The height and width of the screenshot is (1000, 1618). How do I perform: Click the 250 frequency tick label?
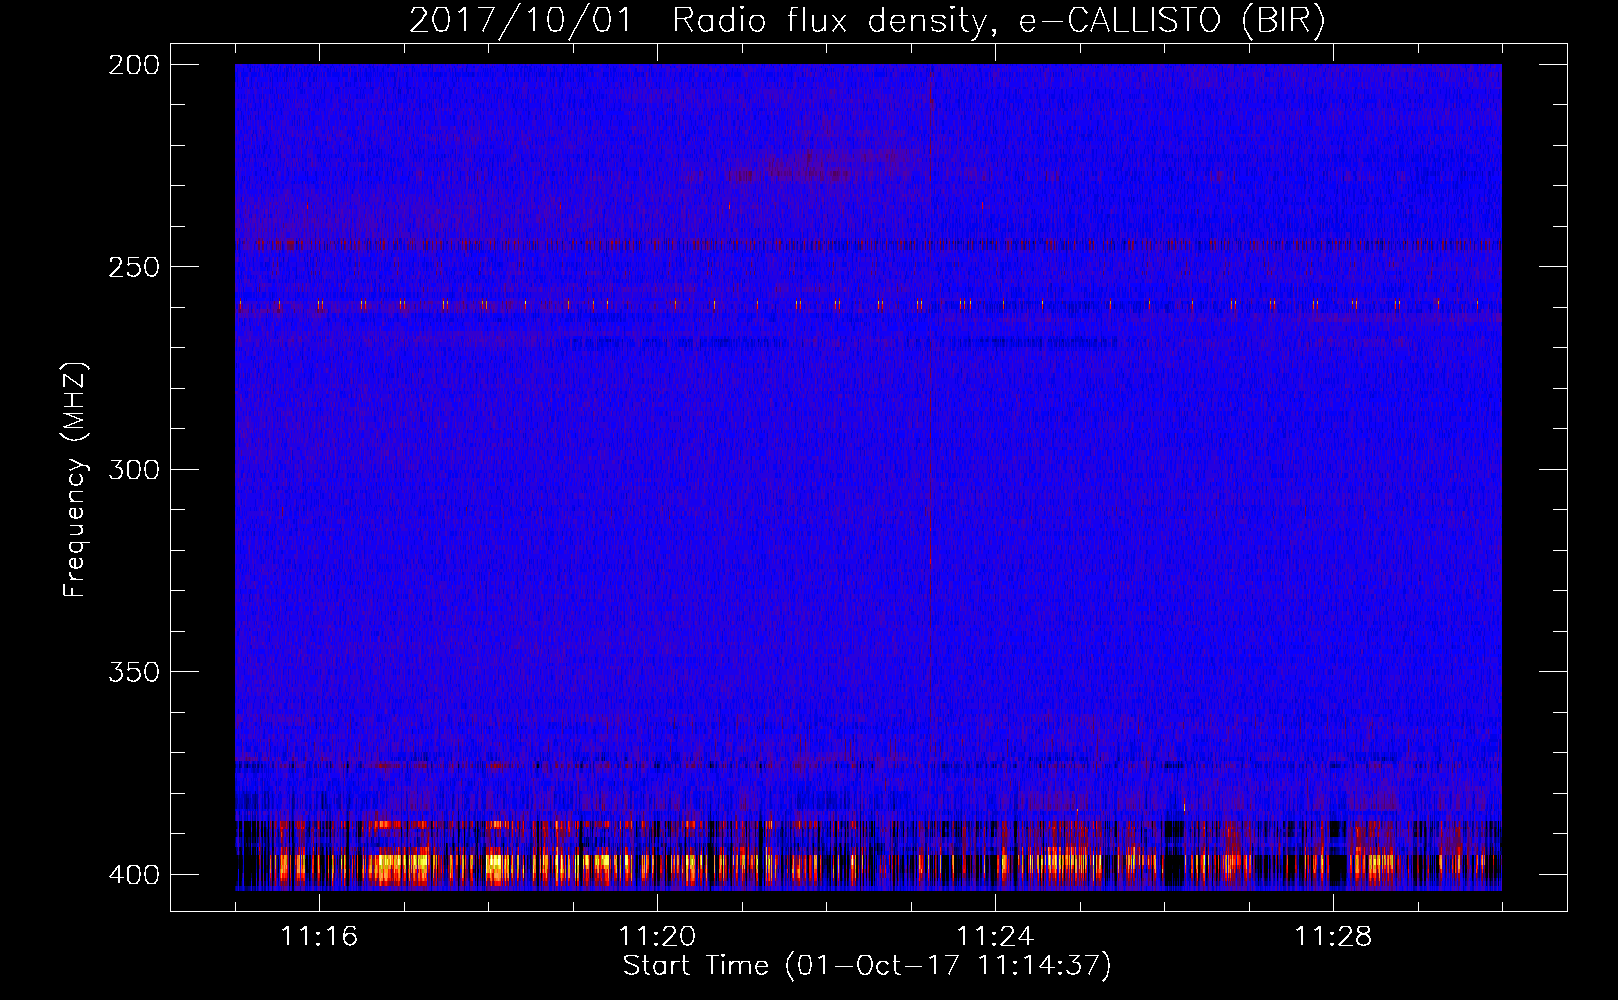(134, 267)
